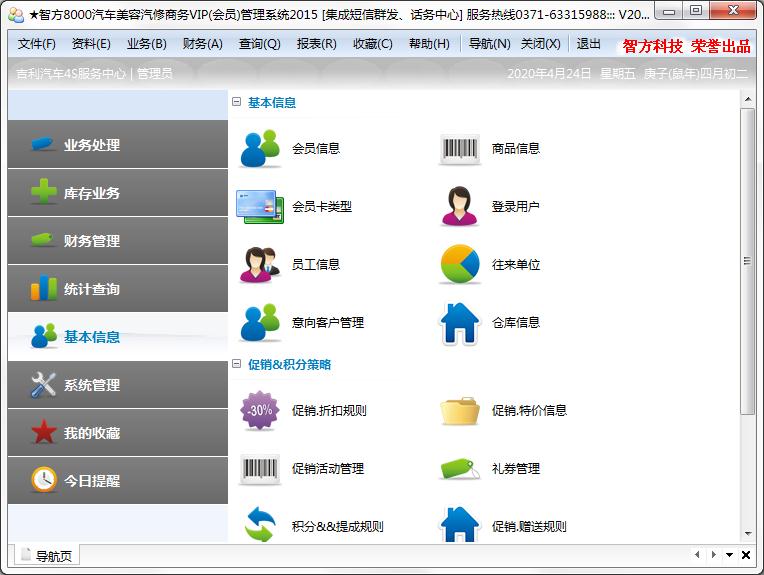Select 库存业务 sidebar label
The width and height of the screenshot is (764, 575).
[92, 193]
